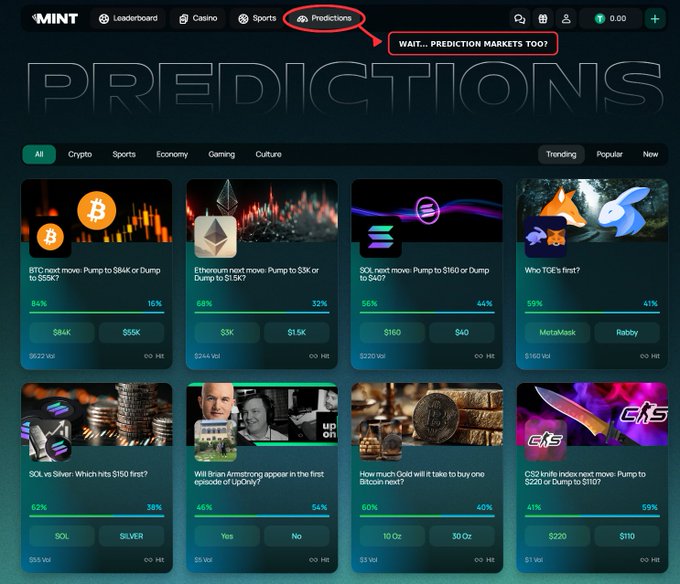The height and width of the screenshot is (584, 680).
Task: Pick SILVER in SOL vs Silver market
Action: click(x=131, y=536)
